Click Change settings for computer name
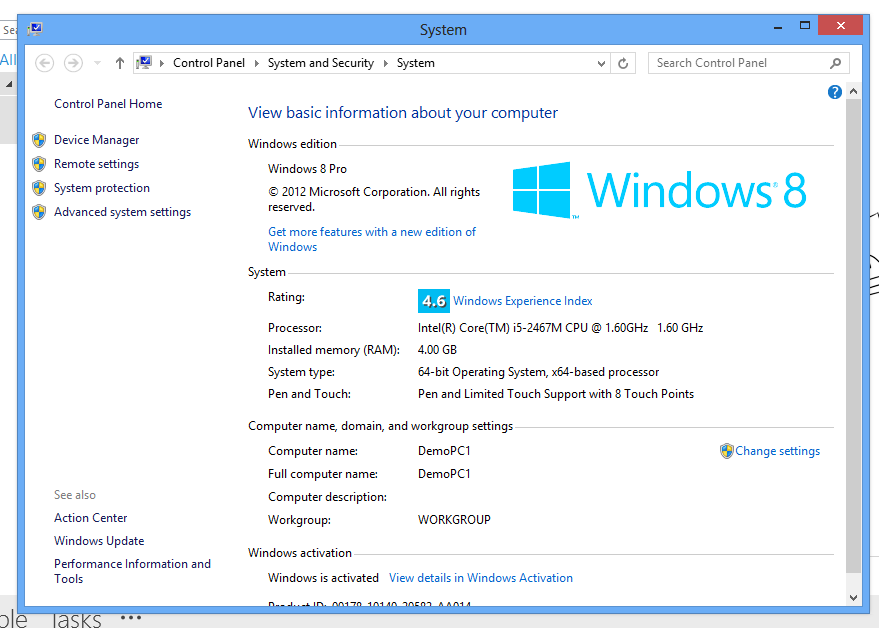This screenshot has width=879, height=628. [x=777, y=451]
